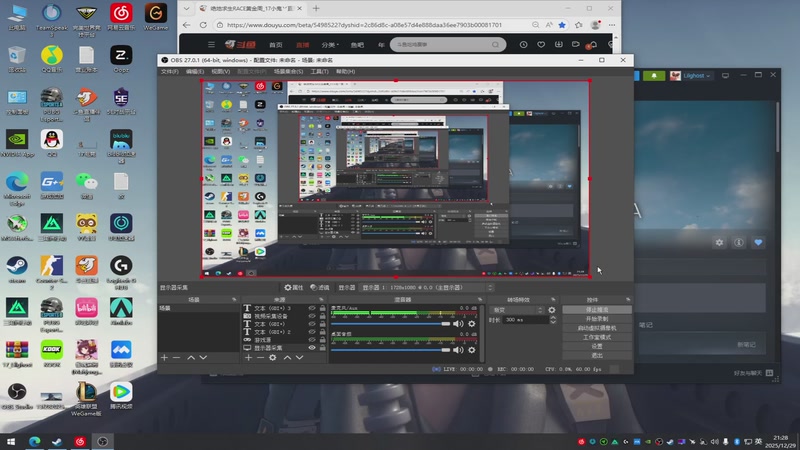
Task: Toggle visibility of the Text (GDI+) source
Action: (312, 324)
